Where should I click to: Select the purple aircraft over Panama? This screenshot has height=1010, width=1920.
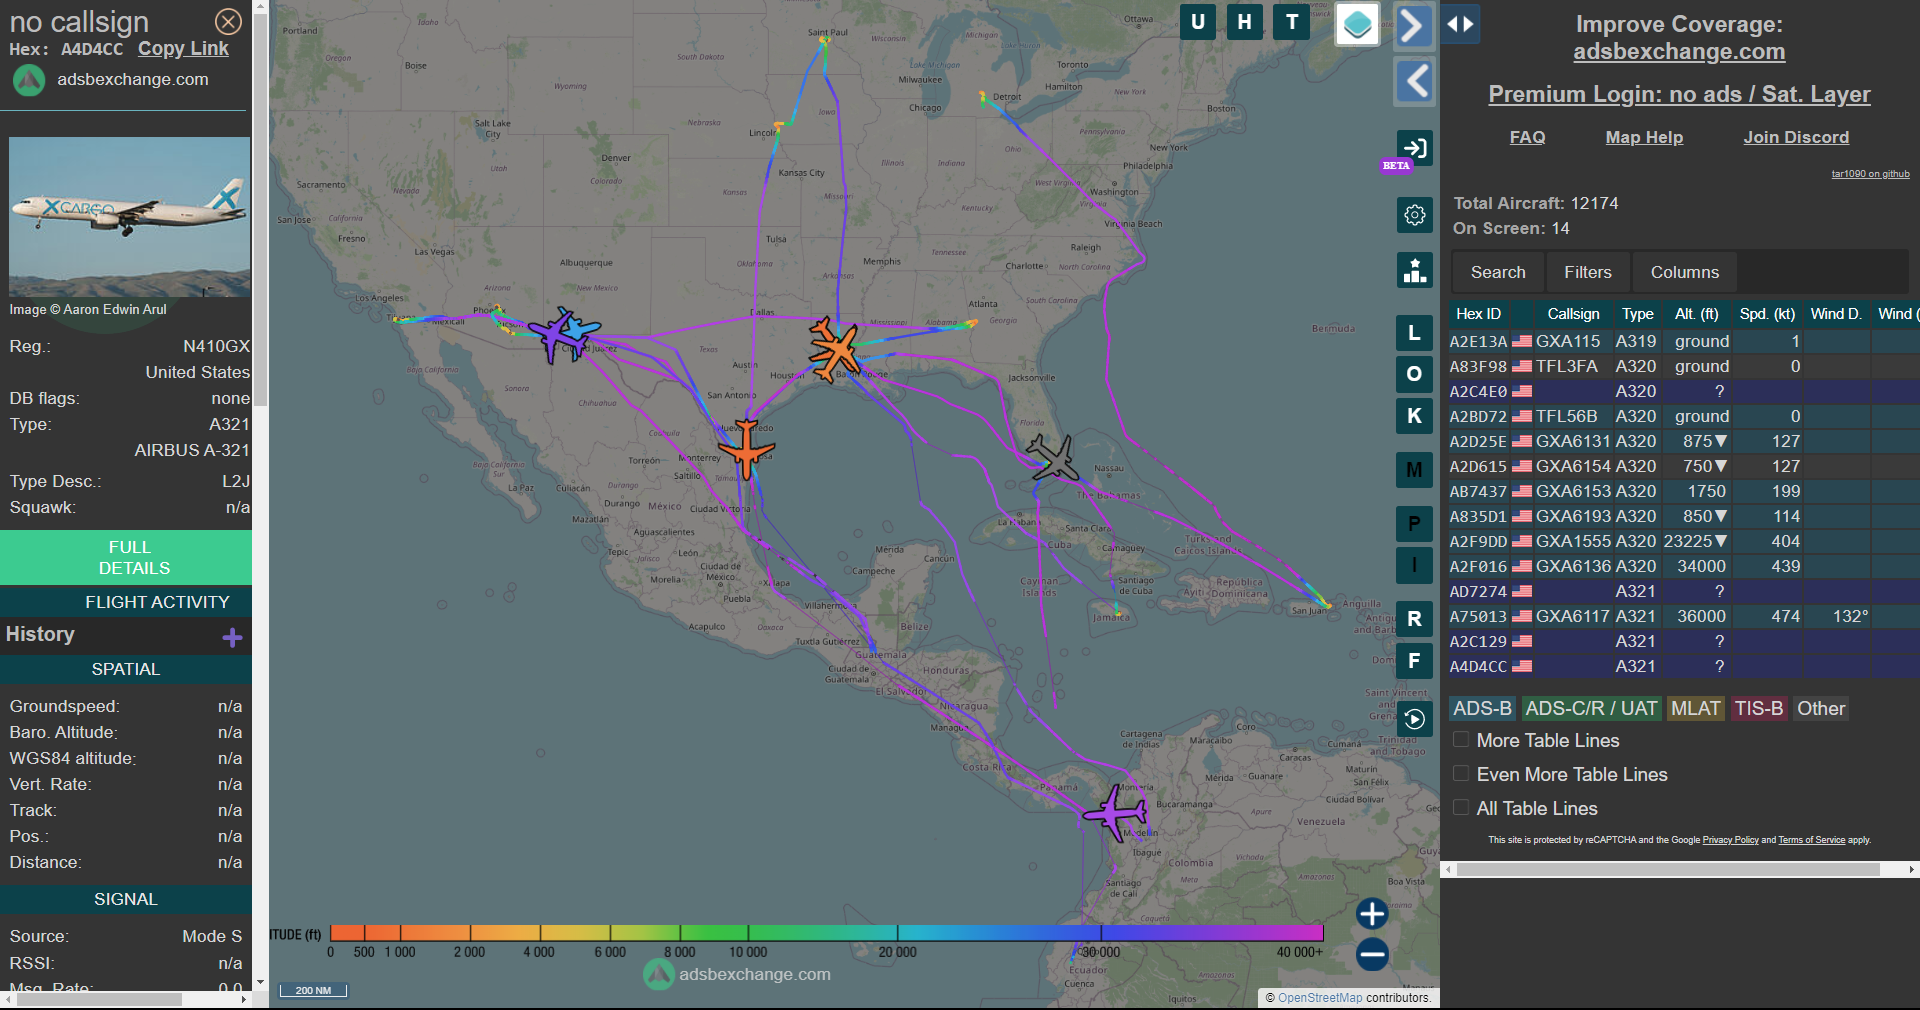pyautogui.click(x=1117, y=813)
